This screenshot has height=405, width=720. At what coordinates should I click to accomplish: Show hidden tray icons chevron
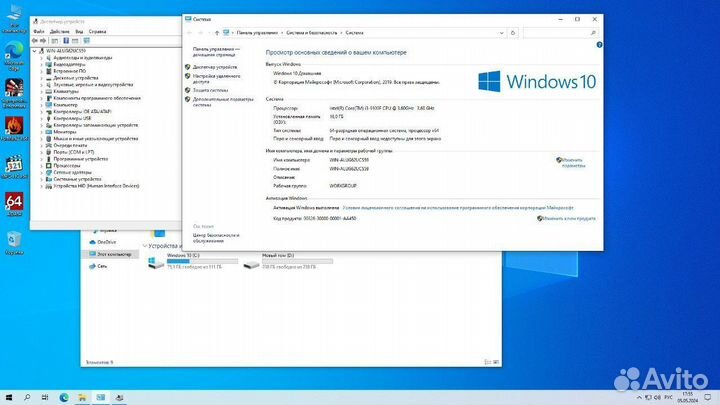tap(639, 397)
